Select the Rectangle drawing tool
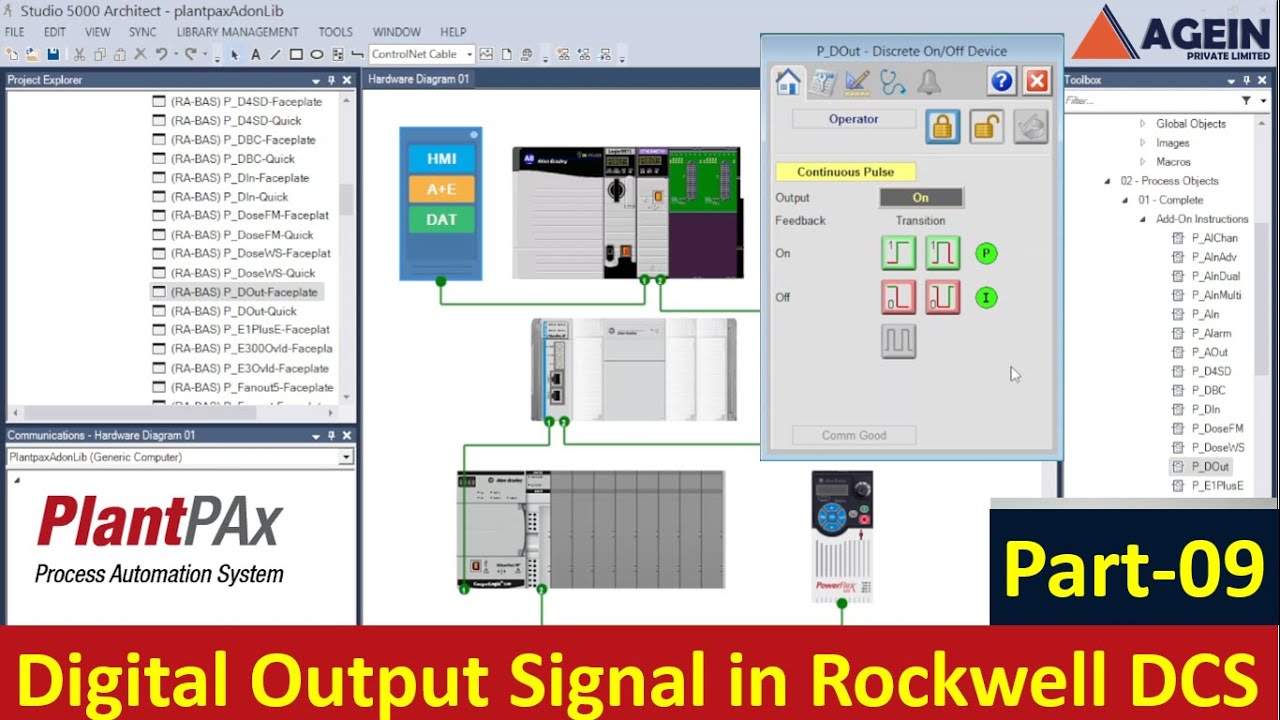 coord(296,54)
